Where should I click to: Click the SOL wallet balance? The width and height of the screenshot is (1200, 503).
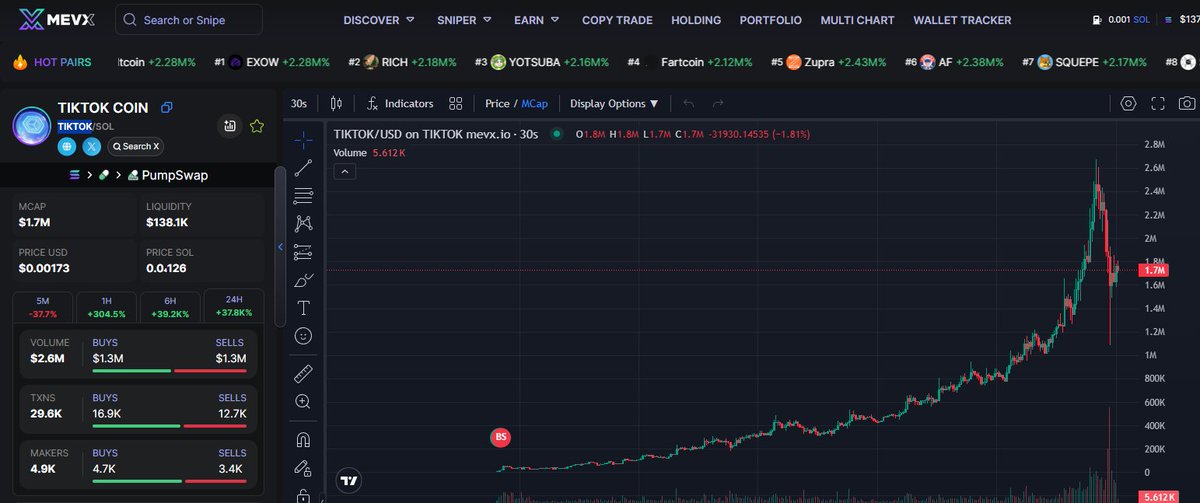point(1128,20)
